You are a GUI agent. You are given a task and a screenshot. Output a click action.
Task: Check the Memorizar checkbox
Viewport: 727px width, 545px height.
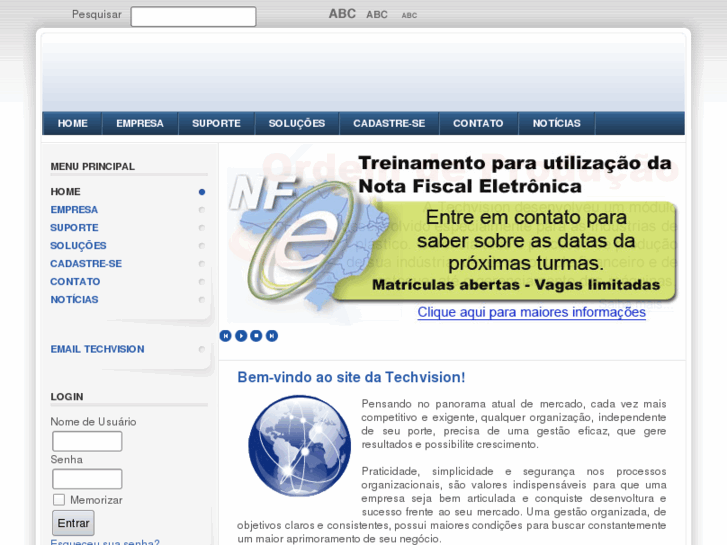pyautogui.click(x=59, y=500)
